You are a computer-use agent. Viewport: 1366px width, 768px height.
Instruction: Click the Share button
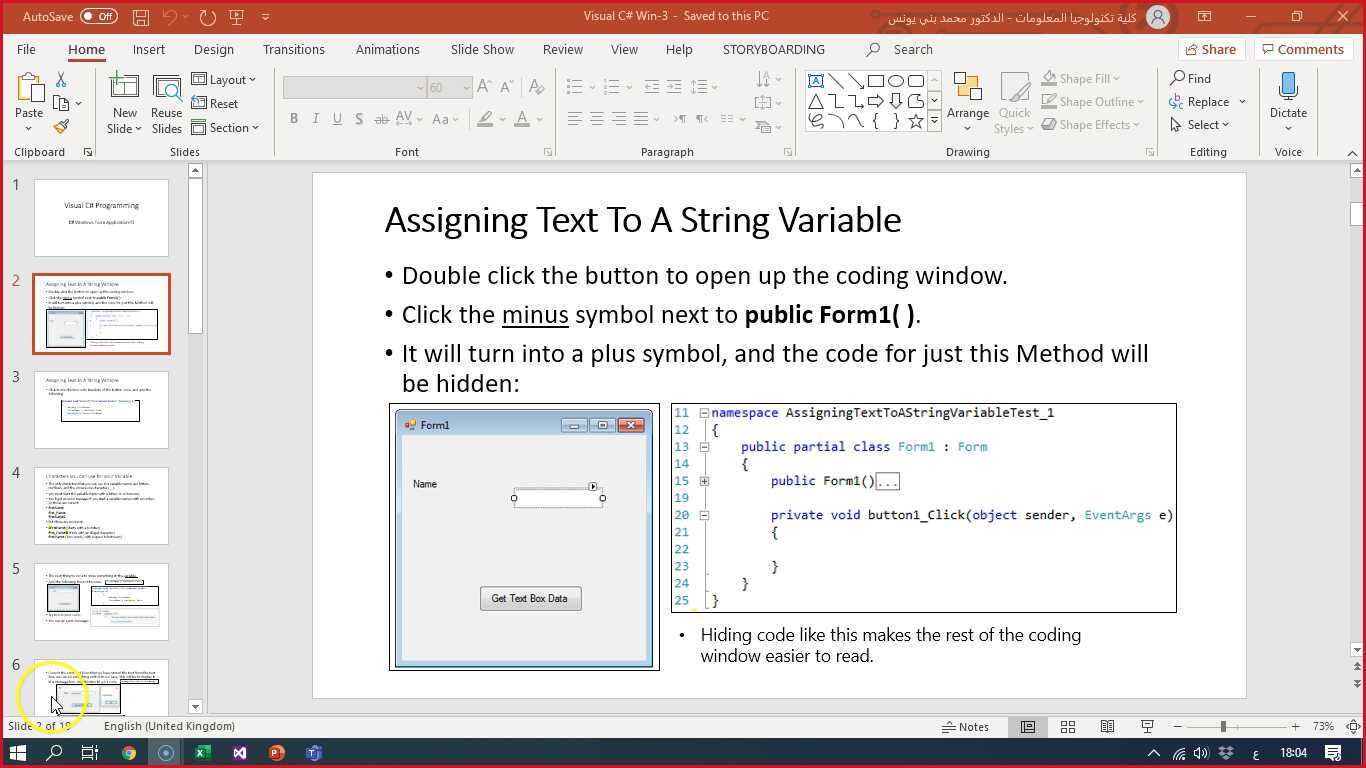point(1209,49)
